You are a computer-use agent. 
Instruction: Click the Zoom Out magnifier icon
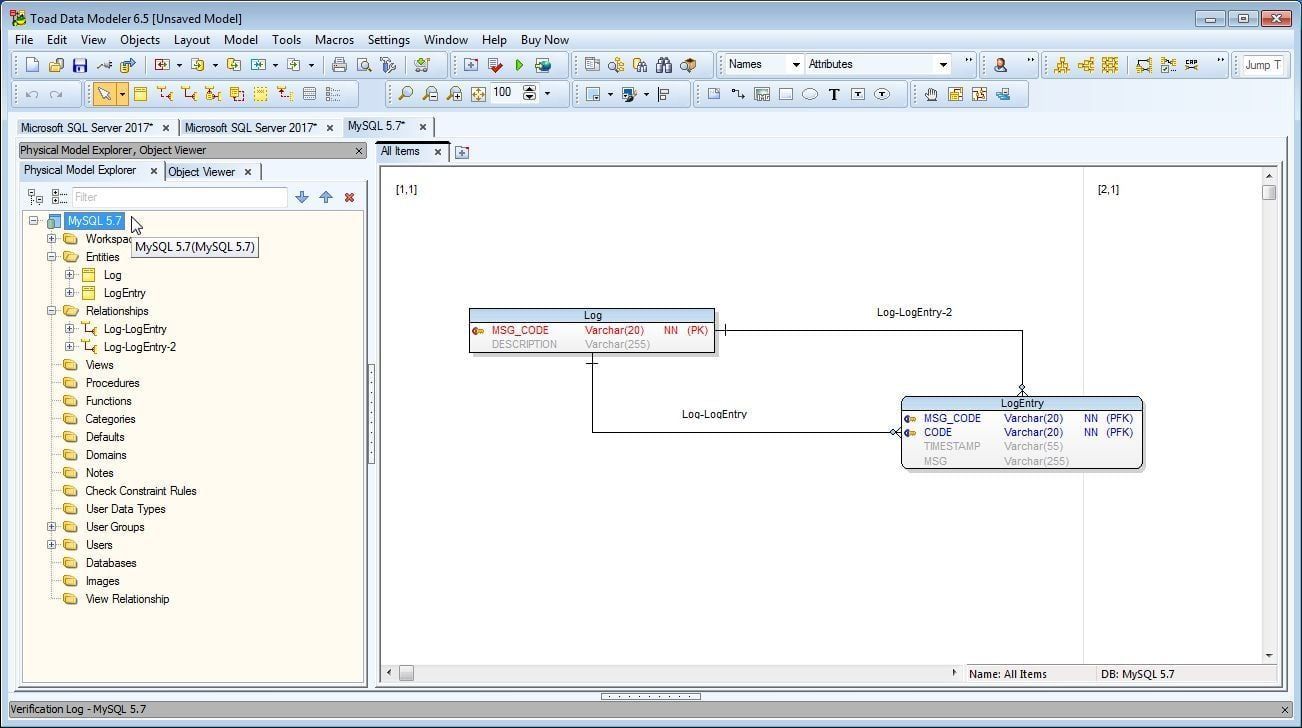coord(430,94)
